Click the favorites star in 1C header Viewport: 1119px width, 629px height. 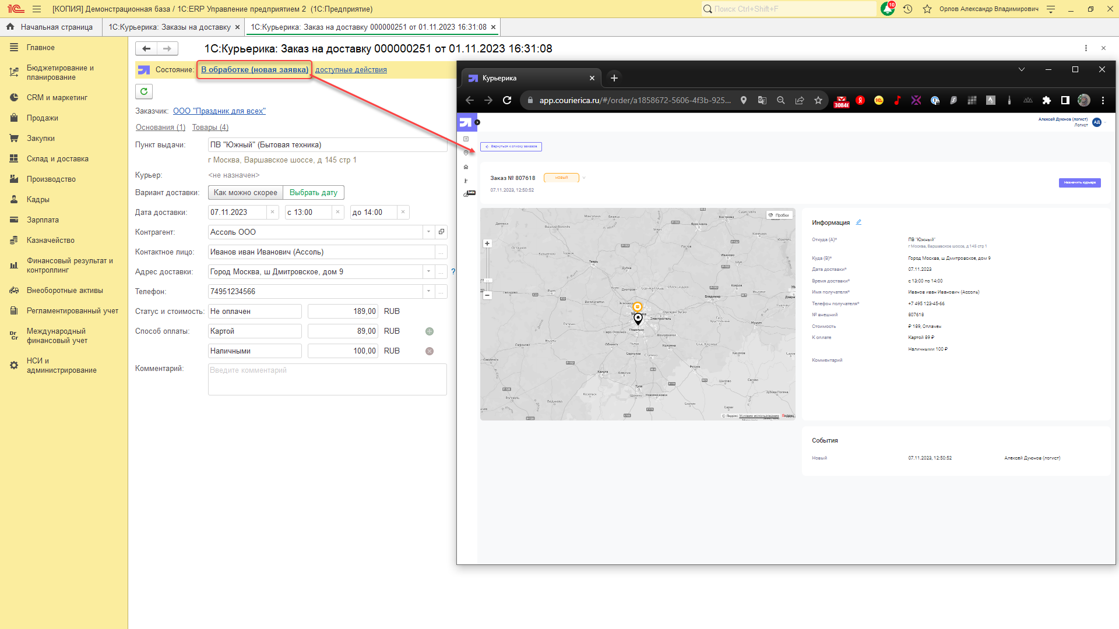(x=927, y=9)
